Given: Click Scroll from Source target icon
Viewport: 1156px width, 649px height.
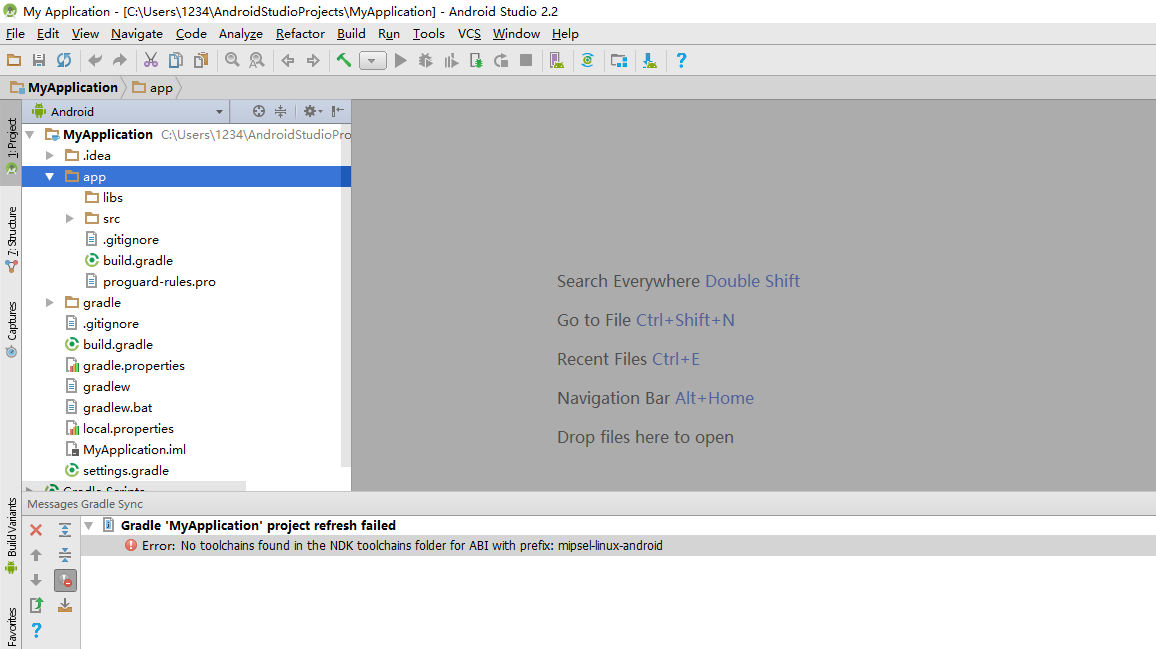Looking at the screenshot, I should [x=259, y=111].
